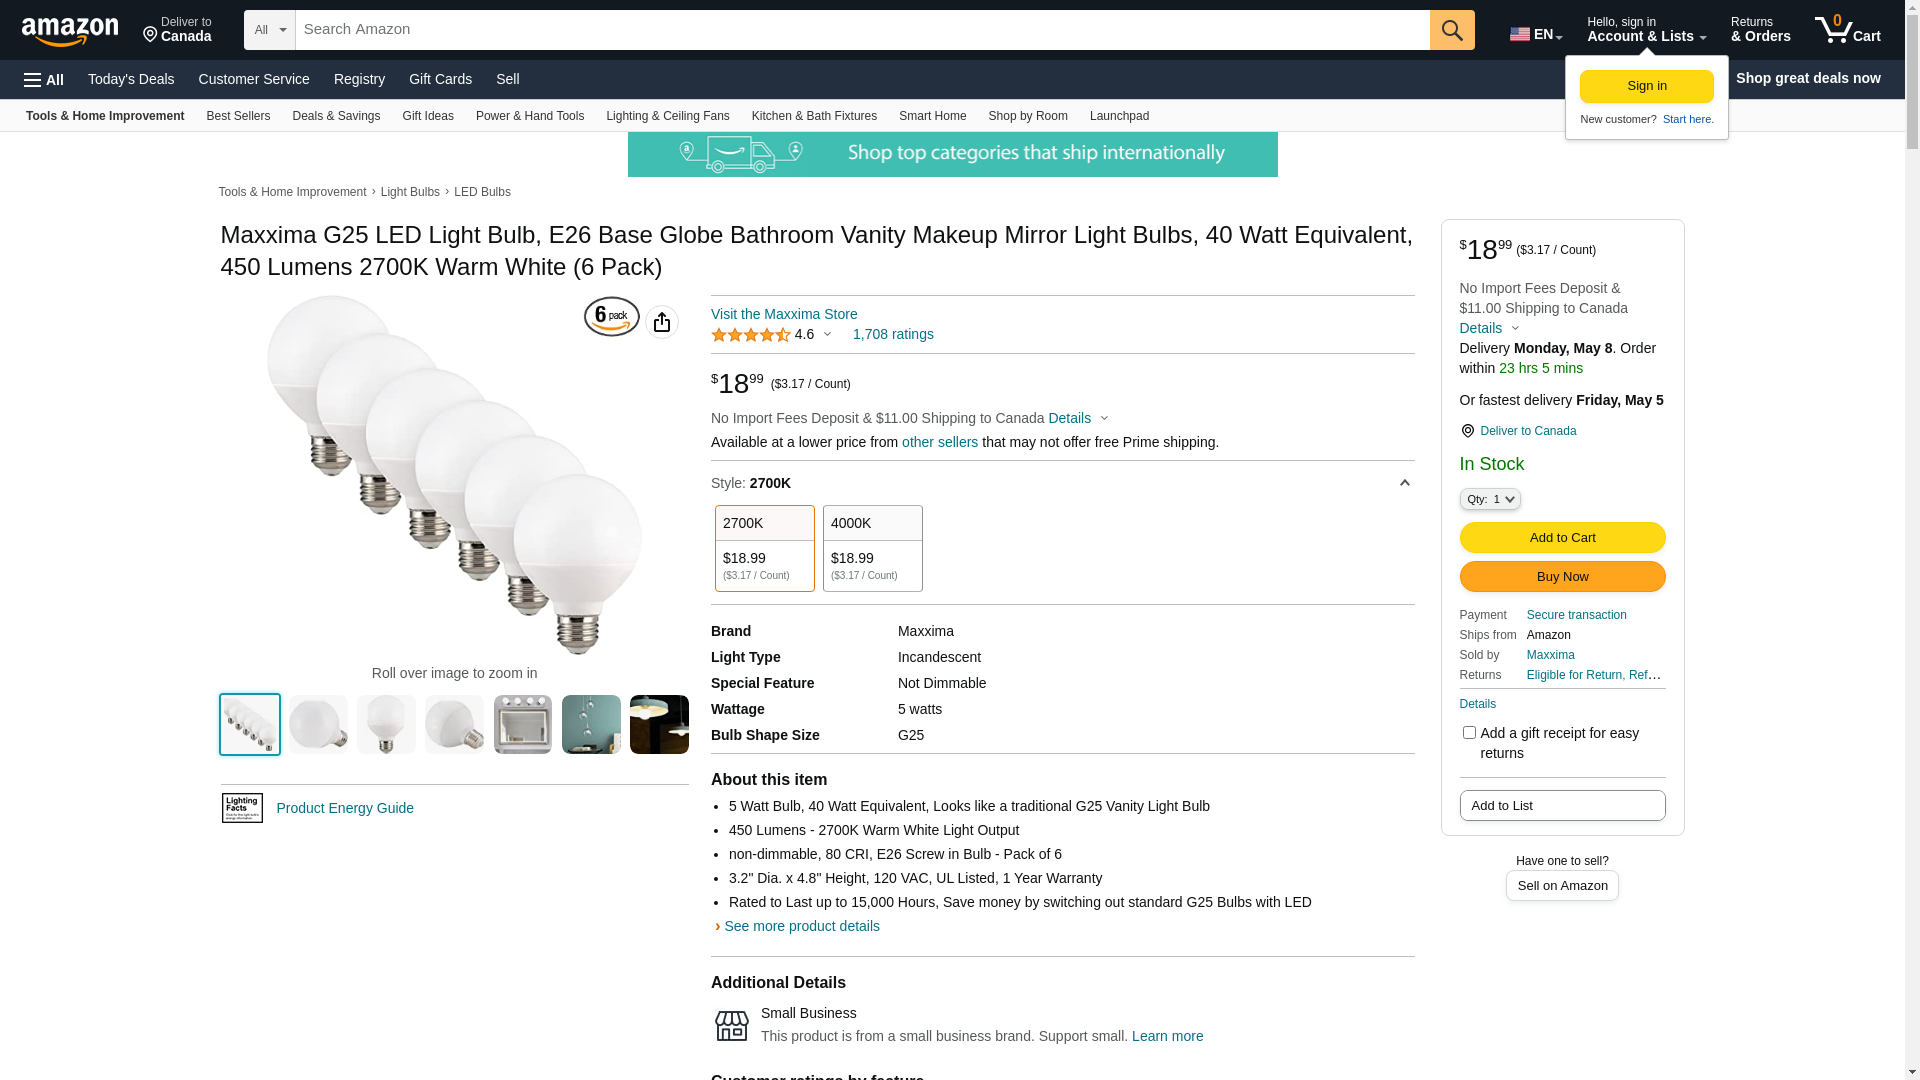Open Today's Deals in navigation bar

[131, 79]
